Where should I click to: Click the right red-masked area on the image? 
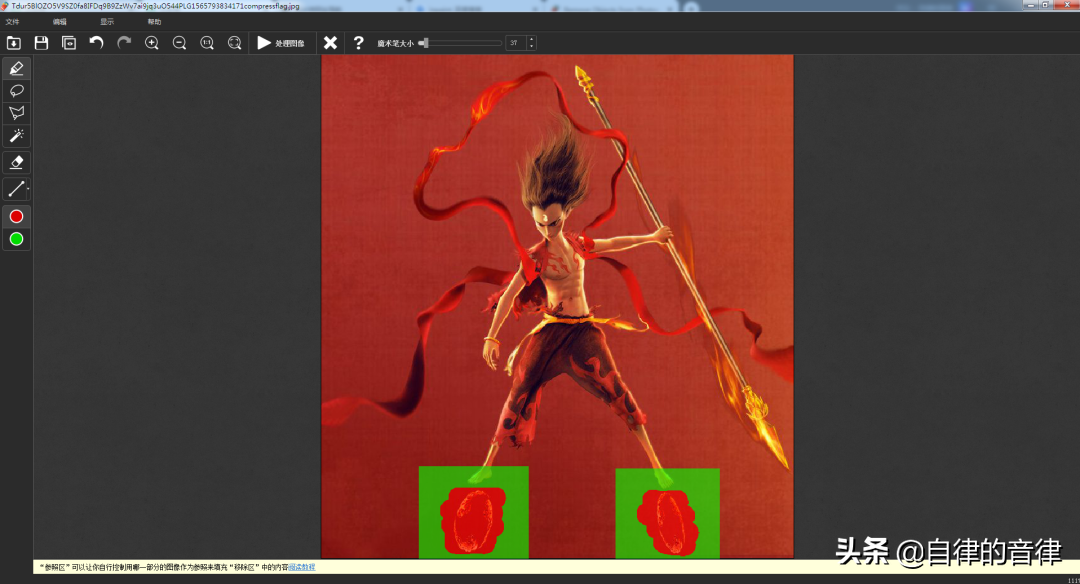pos(667,522)
